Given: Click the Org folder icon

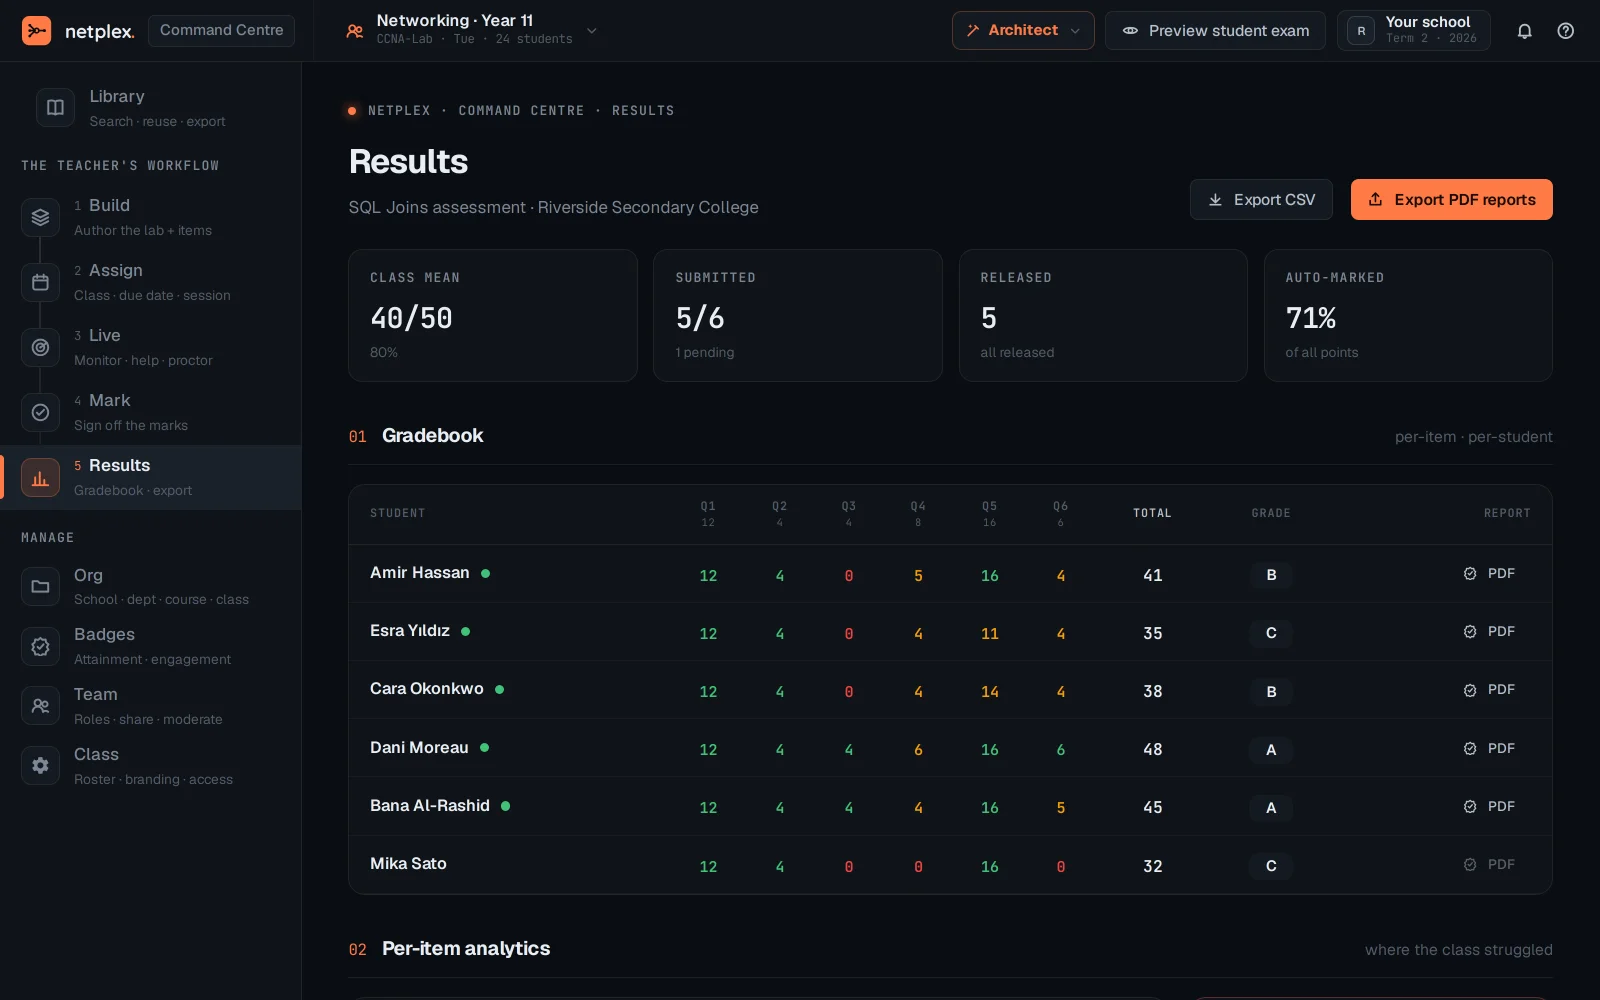Looking at the screenshot, I should click(x=40, y=587).
